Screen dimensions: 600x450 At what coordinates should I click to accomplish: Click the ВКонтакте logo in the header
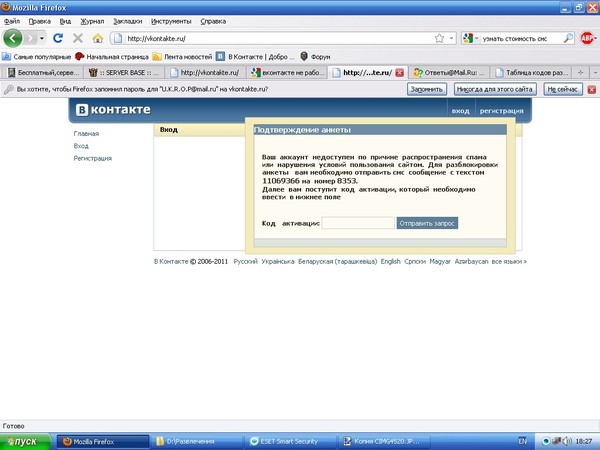click(113, 109)
